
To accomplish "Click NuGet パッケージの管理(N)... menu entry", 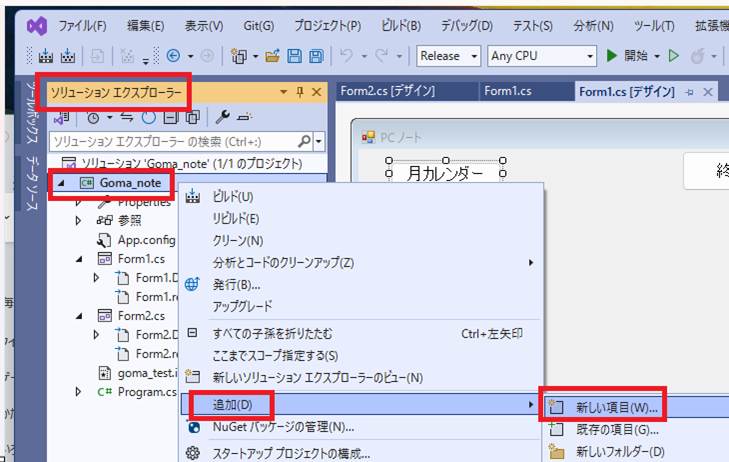I will pos(283,428).
